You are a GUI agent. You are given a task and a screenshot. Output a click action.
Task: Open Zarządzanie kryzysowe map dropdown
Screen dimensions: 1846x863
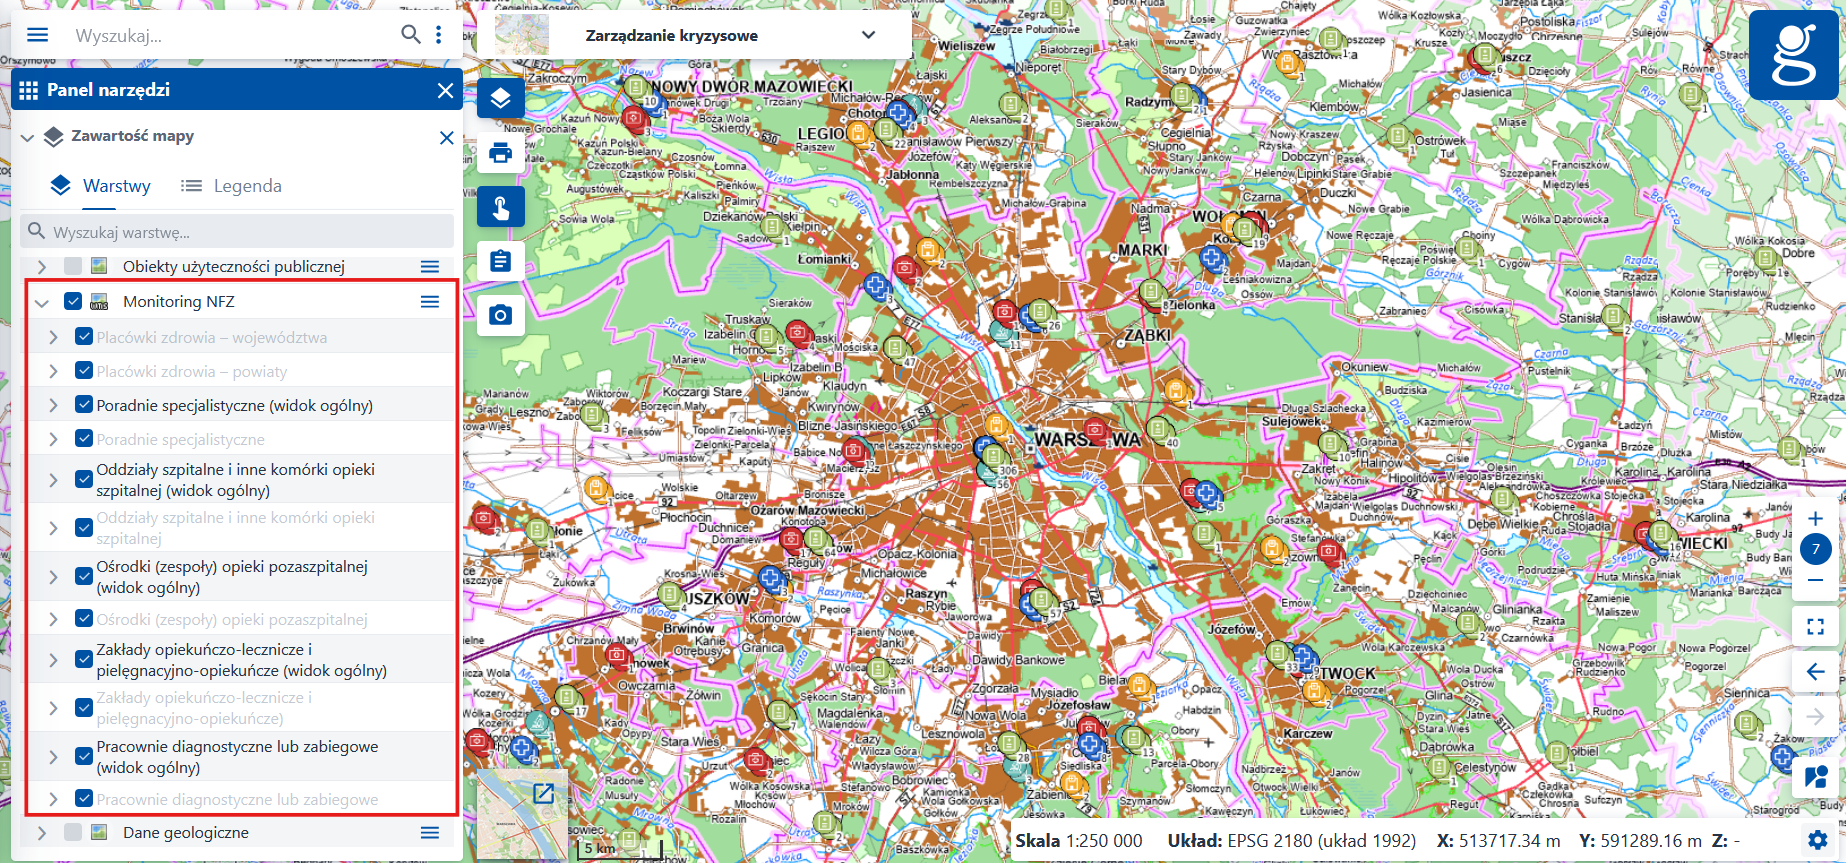[868, 35]
